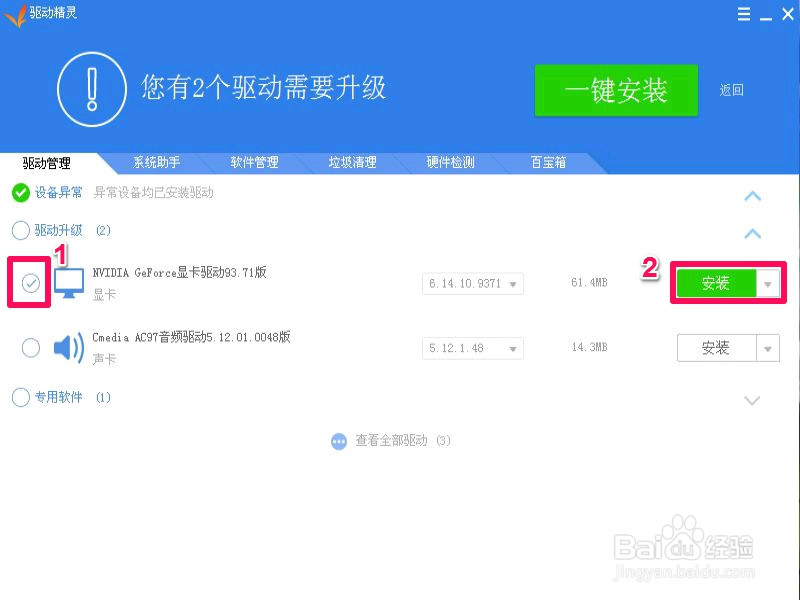Open arrow next to Cmedia 安装 button

click(768, 348)
